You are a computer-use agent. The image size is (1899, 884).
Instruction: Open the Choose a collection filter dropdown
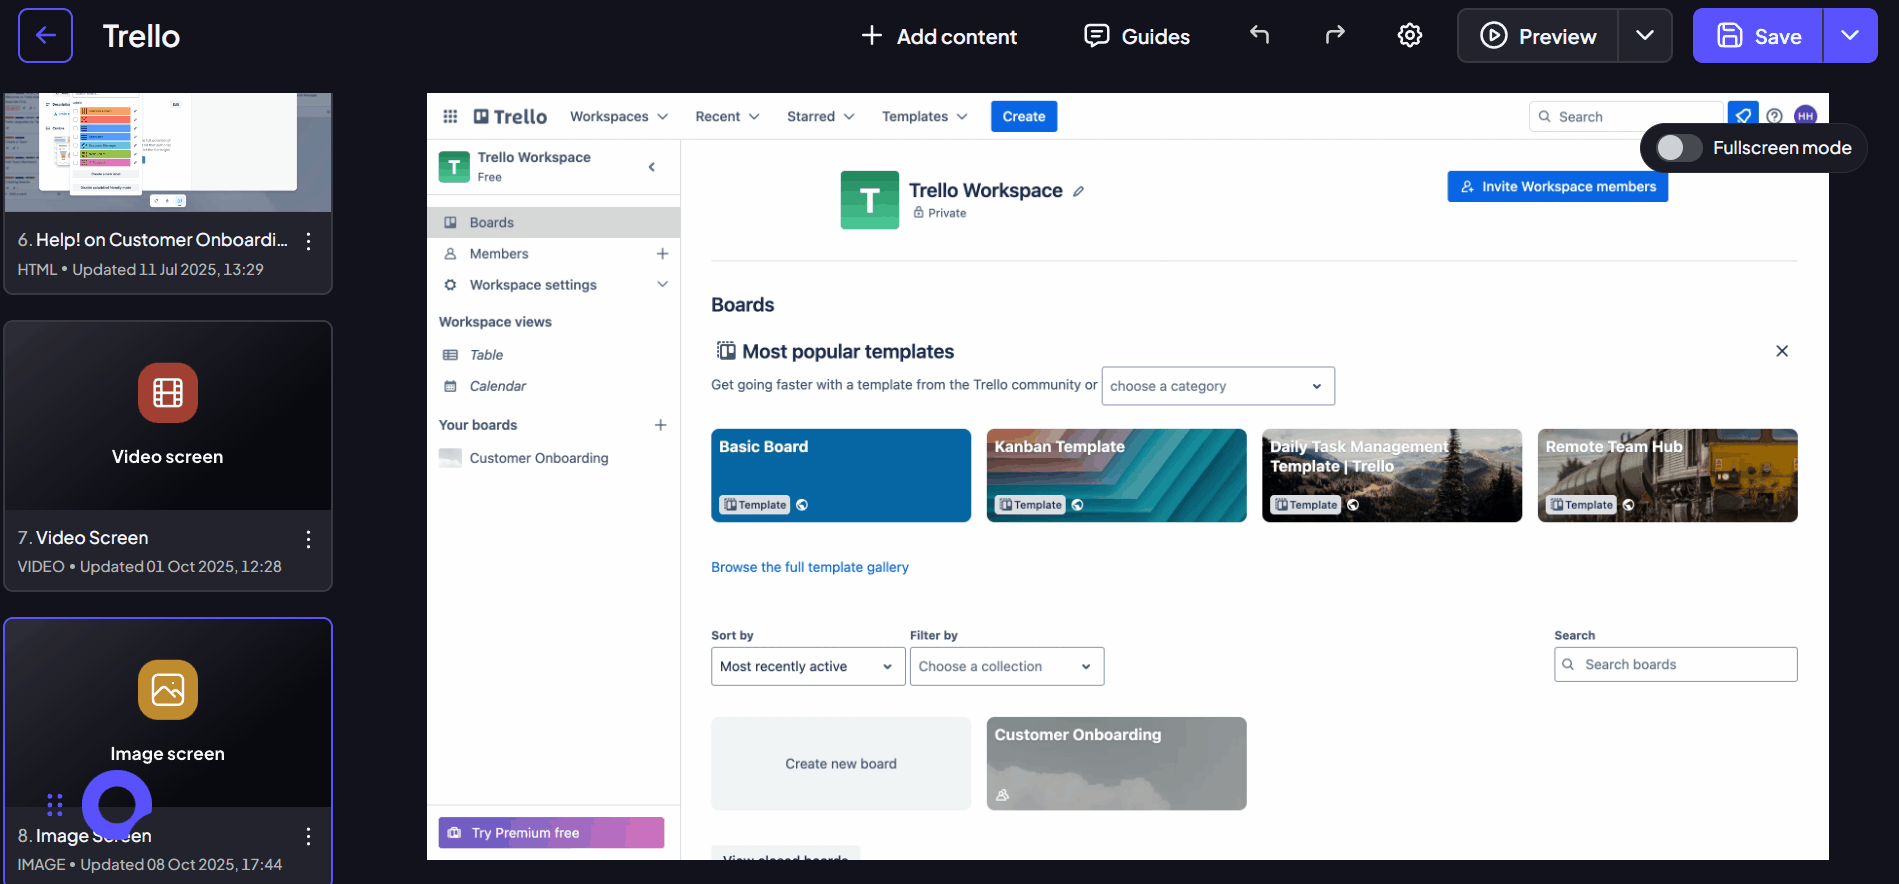click(x=1007, y=666)
